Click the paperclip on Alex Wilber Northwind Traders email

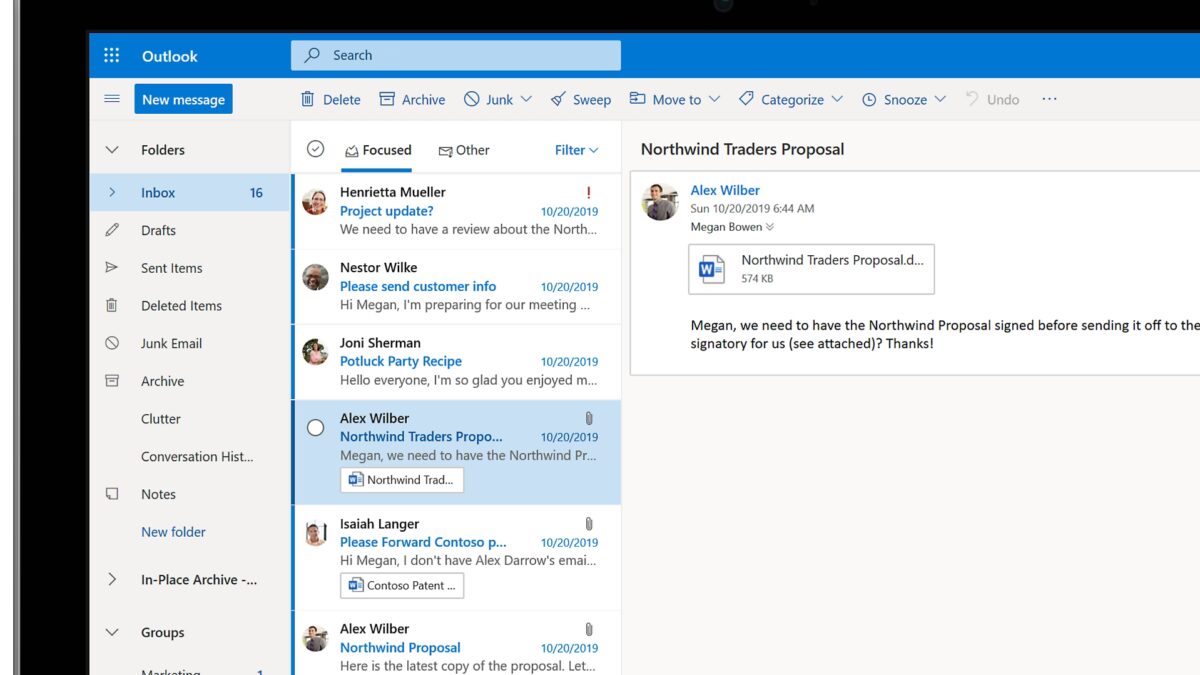point(589,418)
